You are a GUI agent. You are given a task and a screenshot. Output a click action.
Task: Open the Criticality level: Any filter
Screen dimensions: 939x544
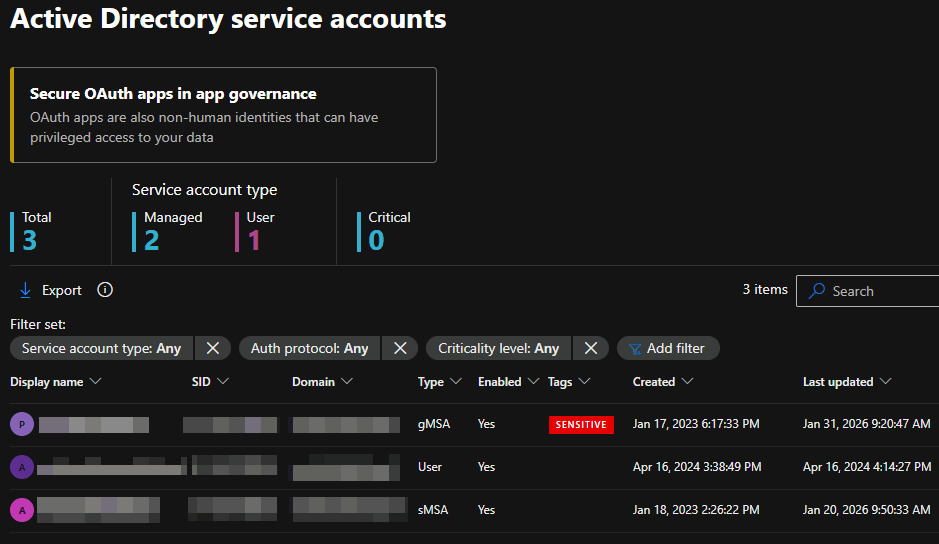498,348
